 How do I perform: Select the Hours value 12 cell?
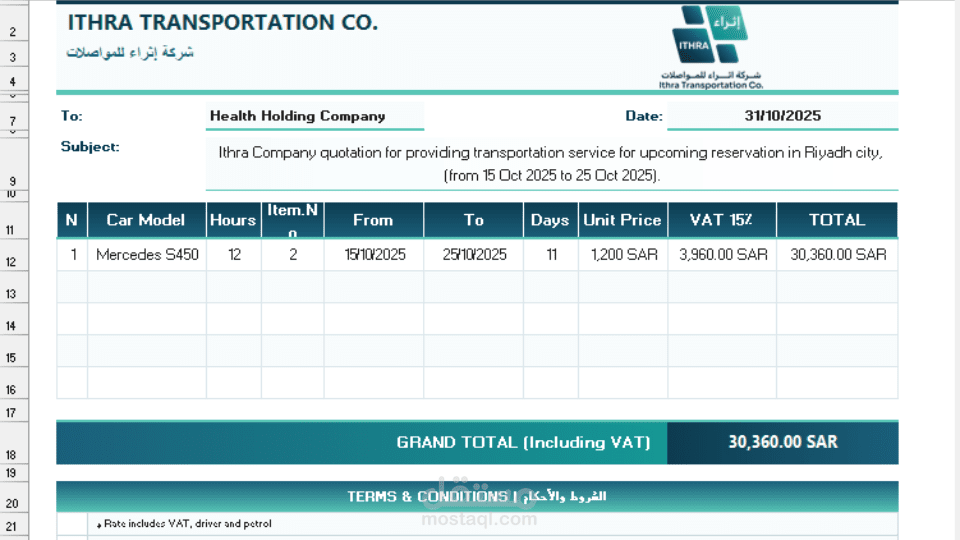pos(234,255)
